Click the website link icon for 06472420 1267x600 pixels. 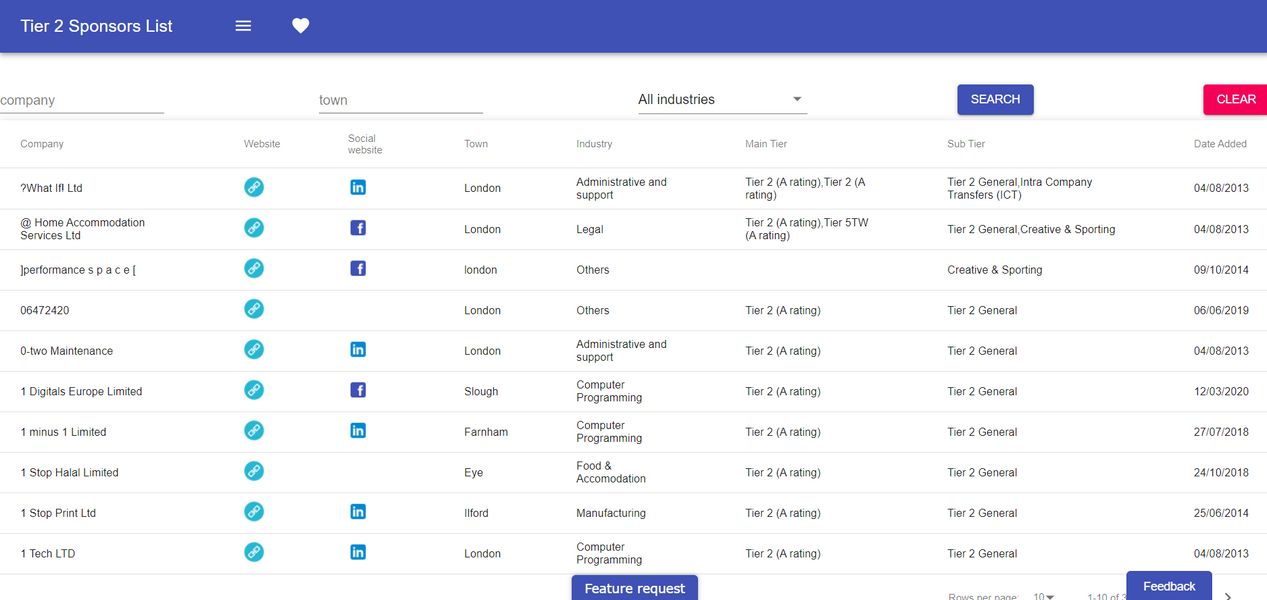[254, 308]
